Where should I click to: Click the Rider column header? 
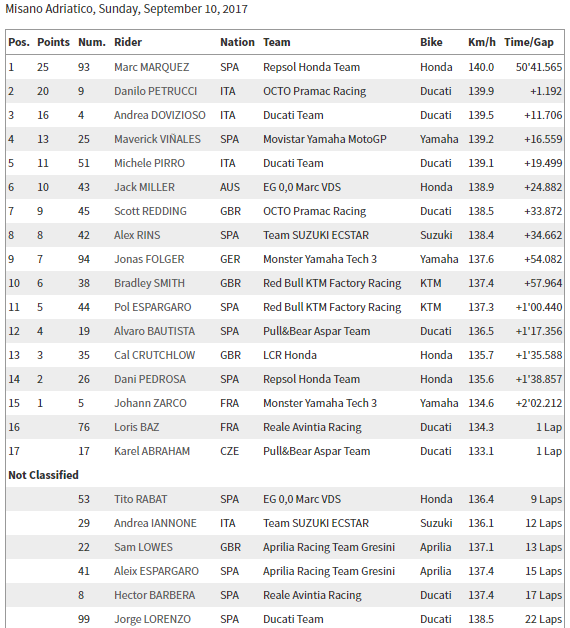[x=128, y=42]
